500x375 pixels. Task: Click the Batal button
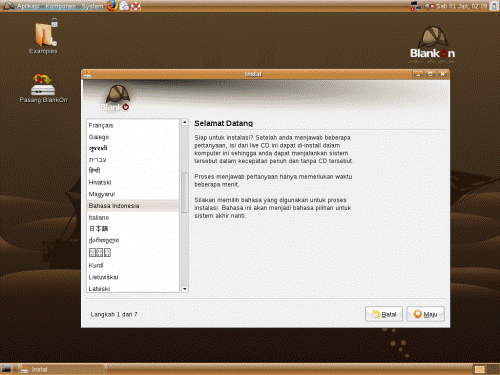click(x=384, y=314)
